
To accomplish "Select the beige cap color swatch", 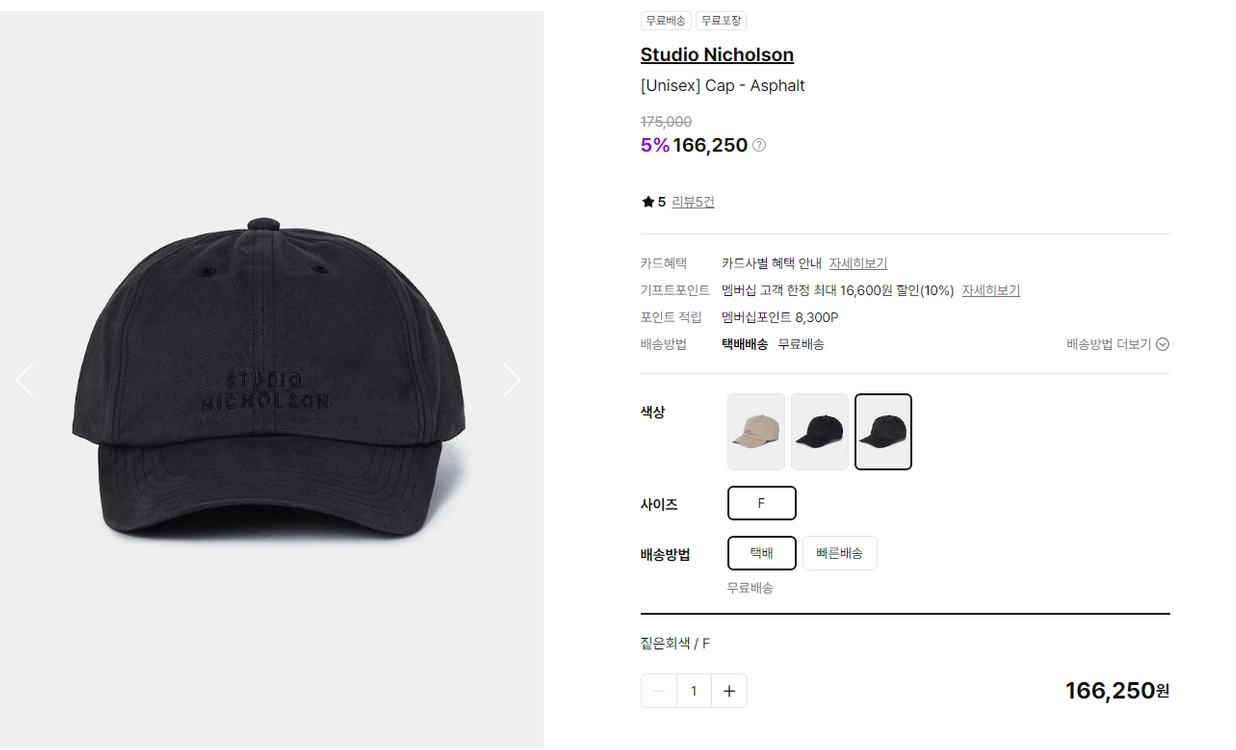I will pyautogui.click(x=756, y=432).
